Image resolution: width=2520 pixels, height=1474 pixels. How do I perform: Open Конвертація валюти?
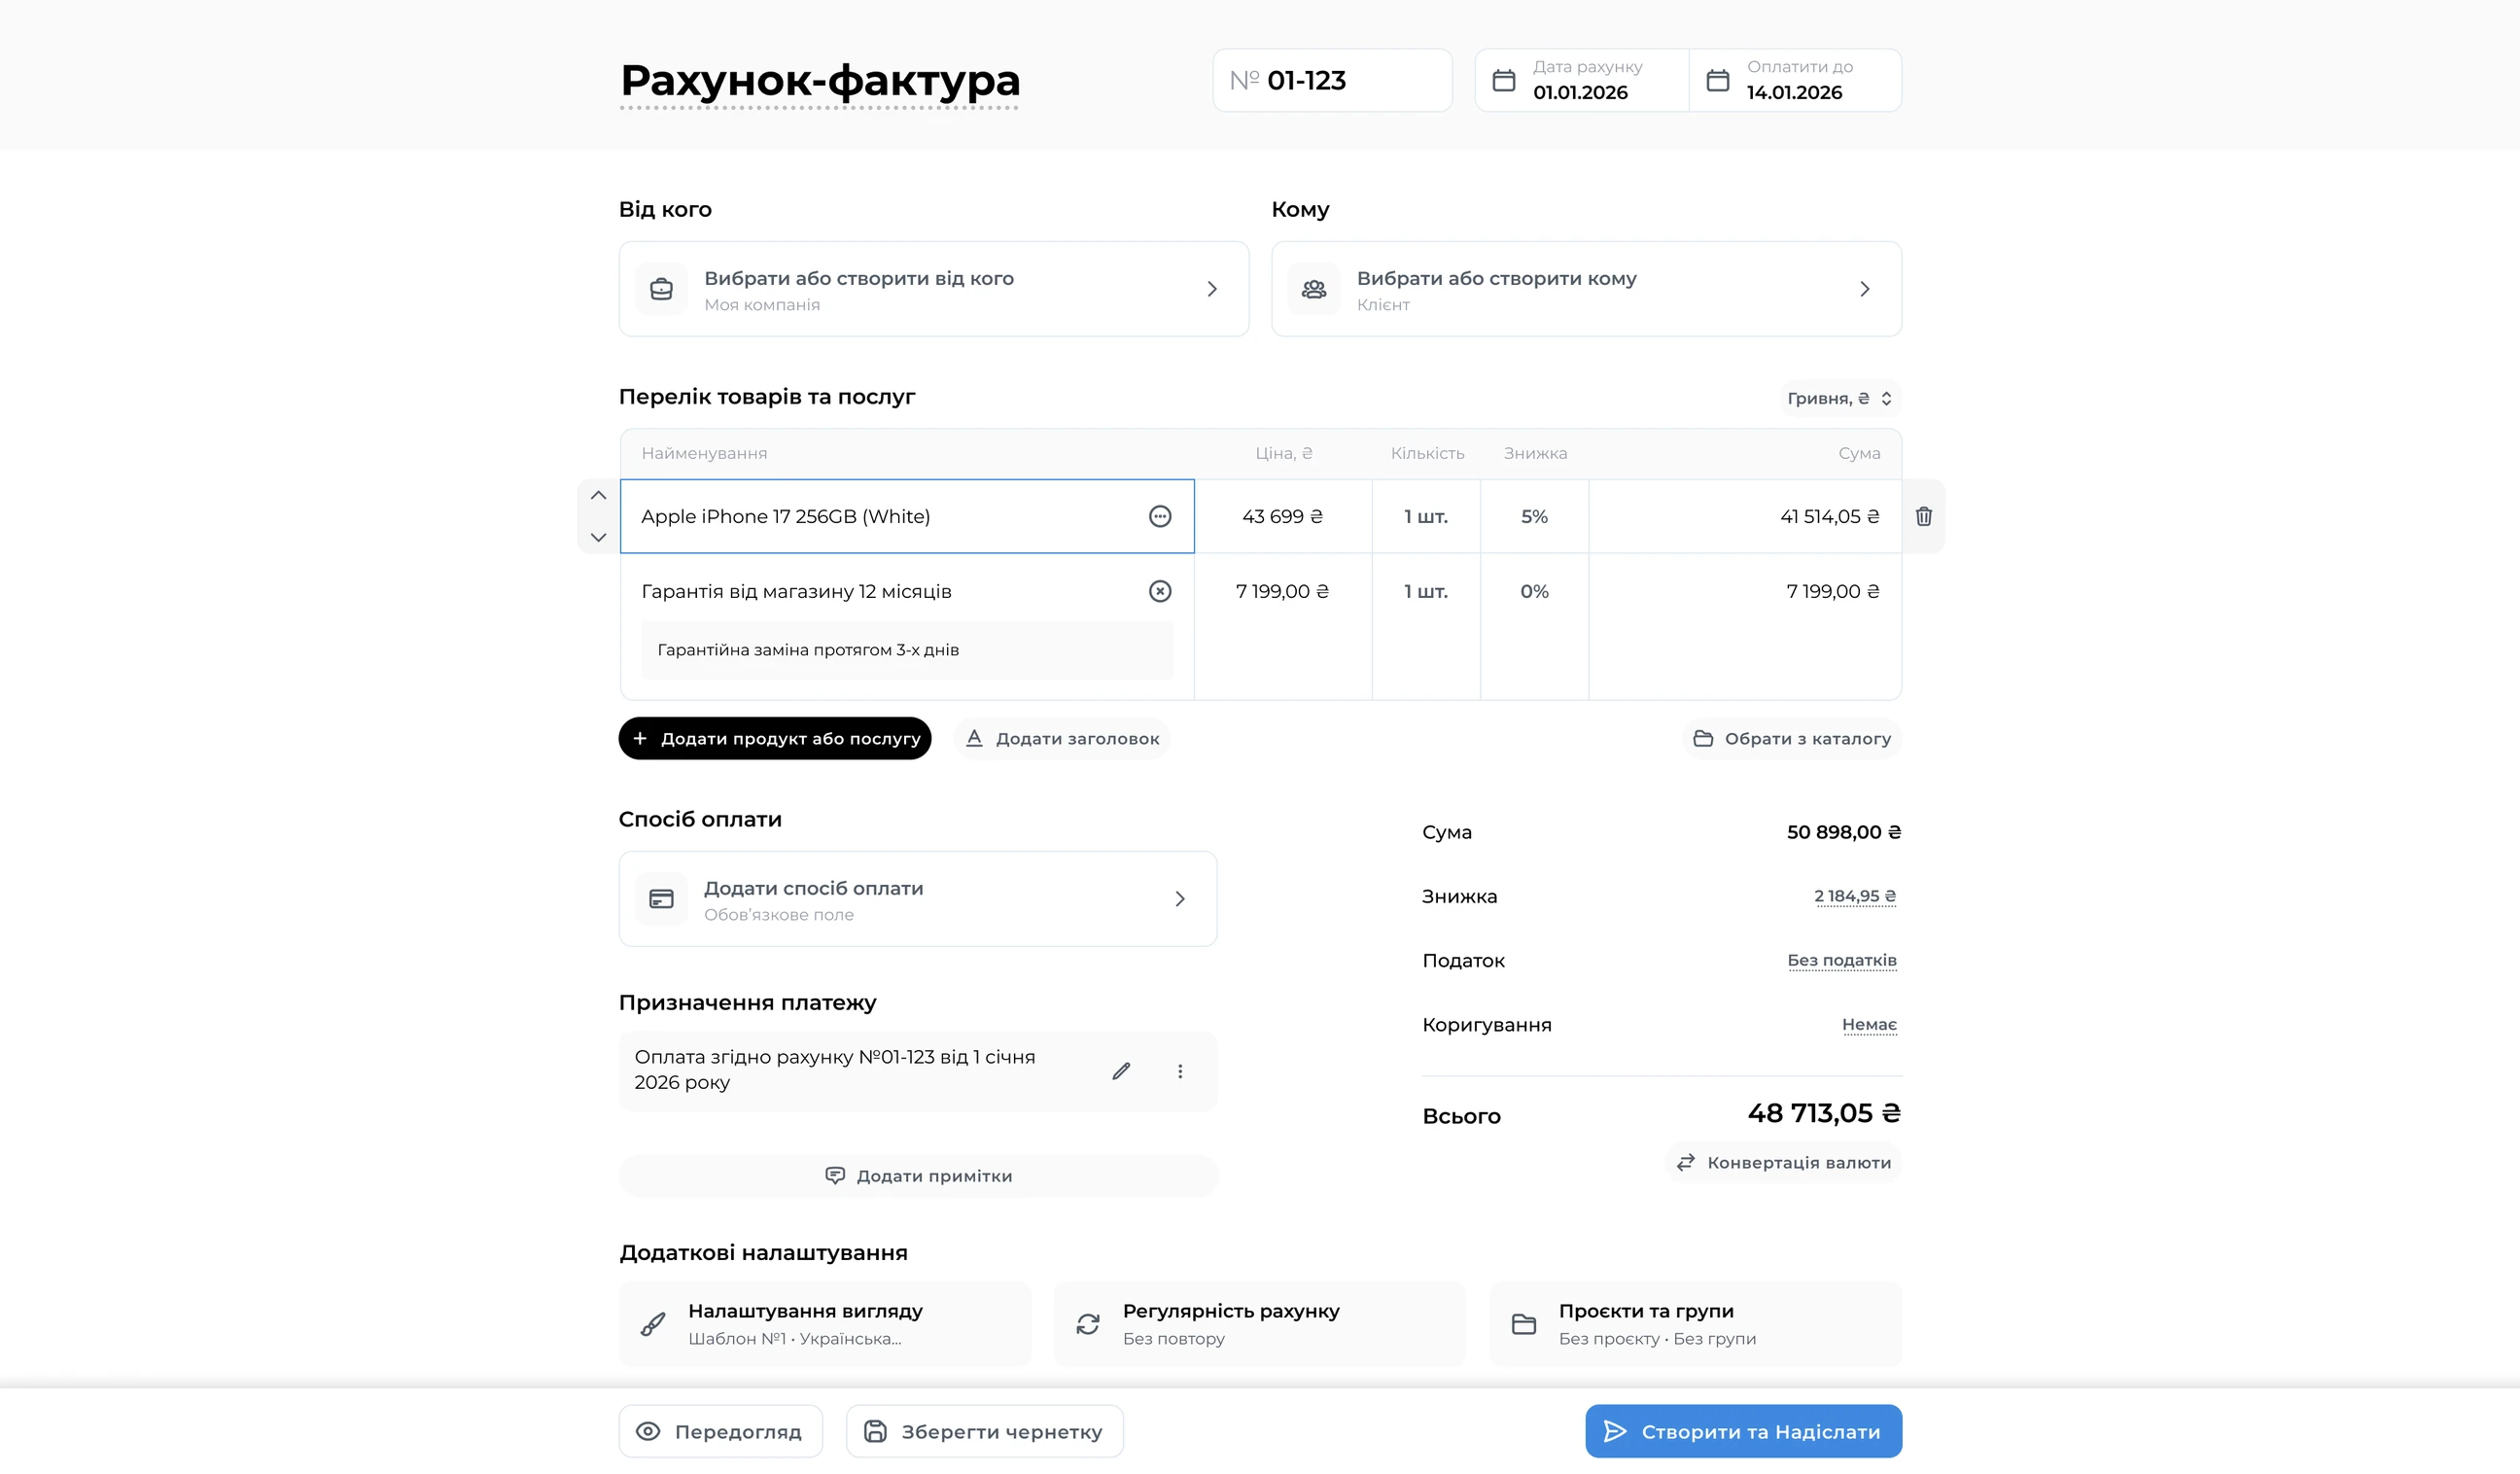coord(1784,1162)
